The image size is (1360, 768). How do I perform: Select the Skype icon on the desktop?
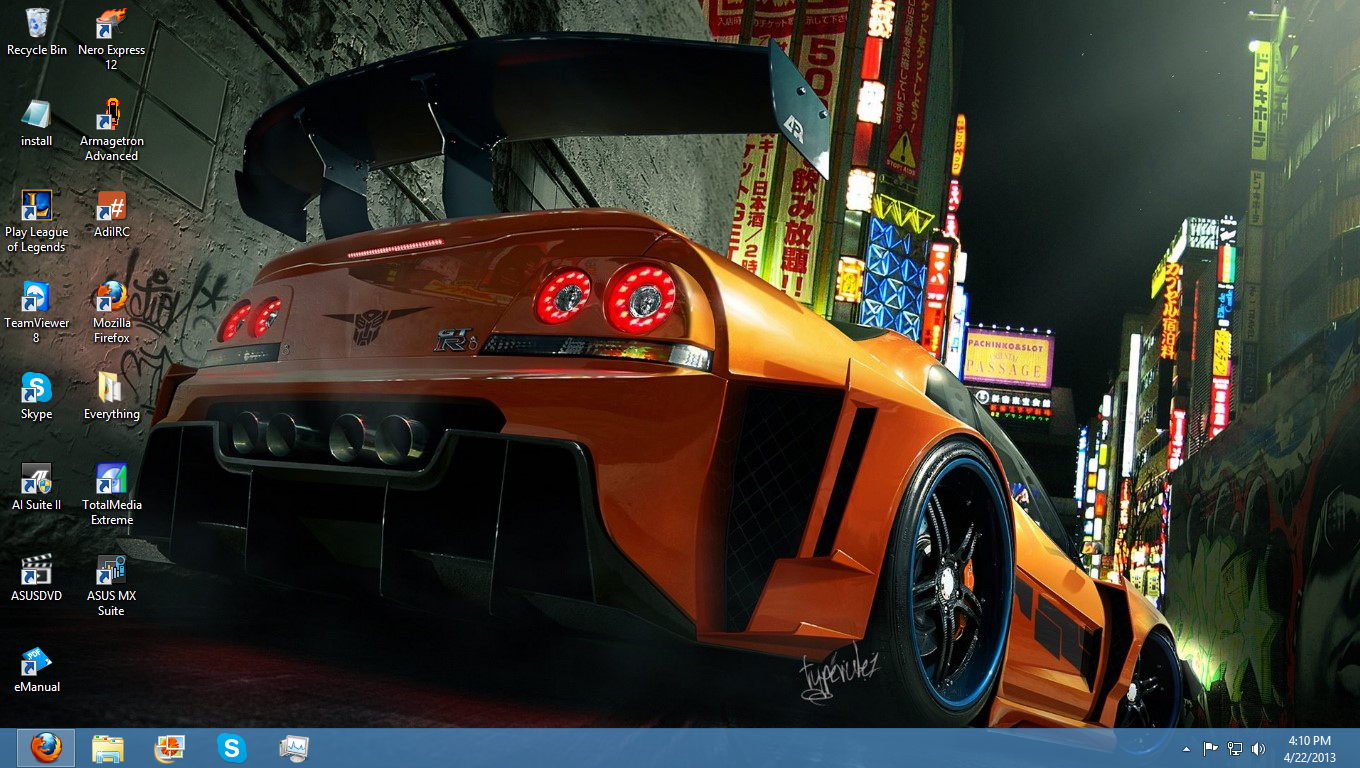37,388
